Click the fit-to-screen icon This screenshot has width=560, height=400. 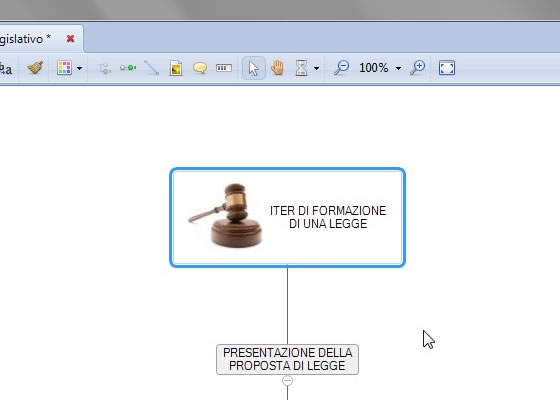point(447,68)
